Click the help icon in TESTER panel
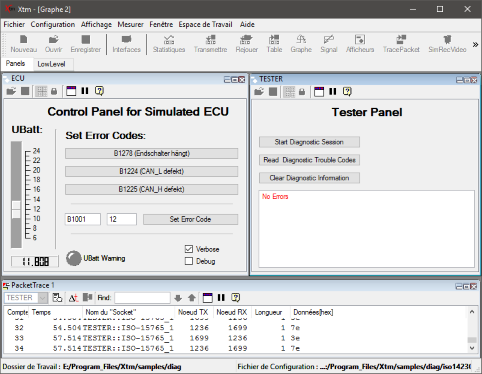This screenshot has width=482, height=374. click(347, 91)
